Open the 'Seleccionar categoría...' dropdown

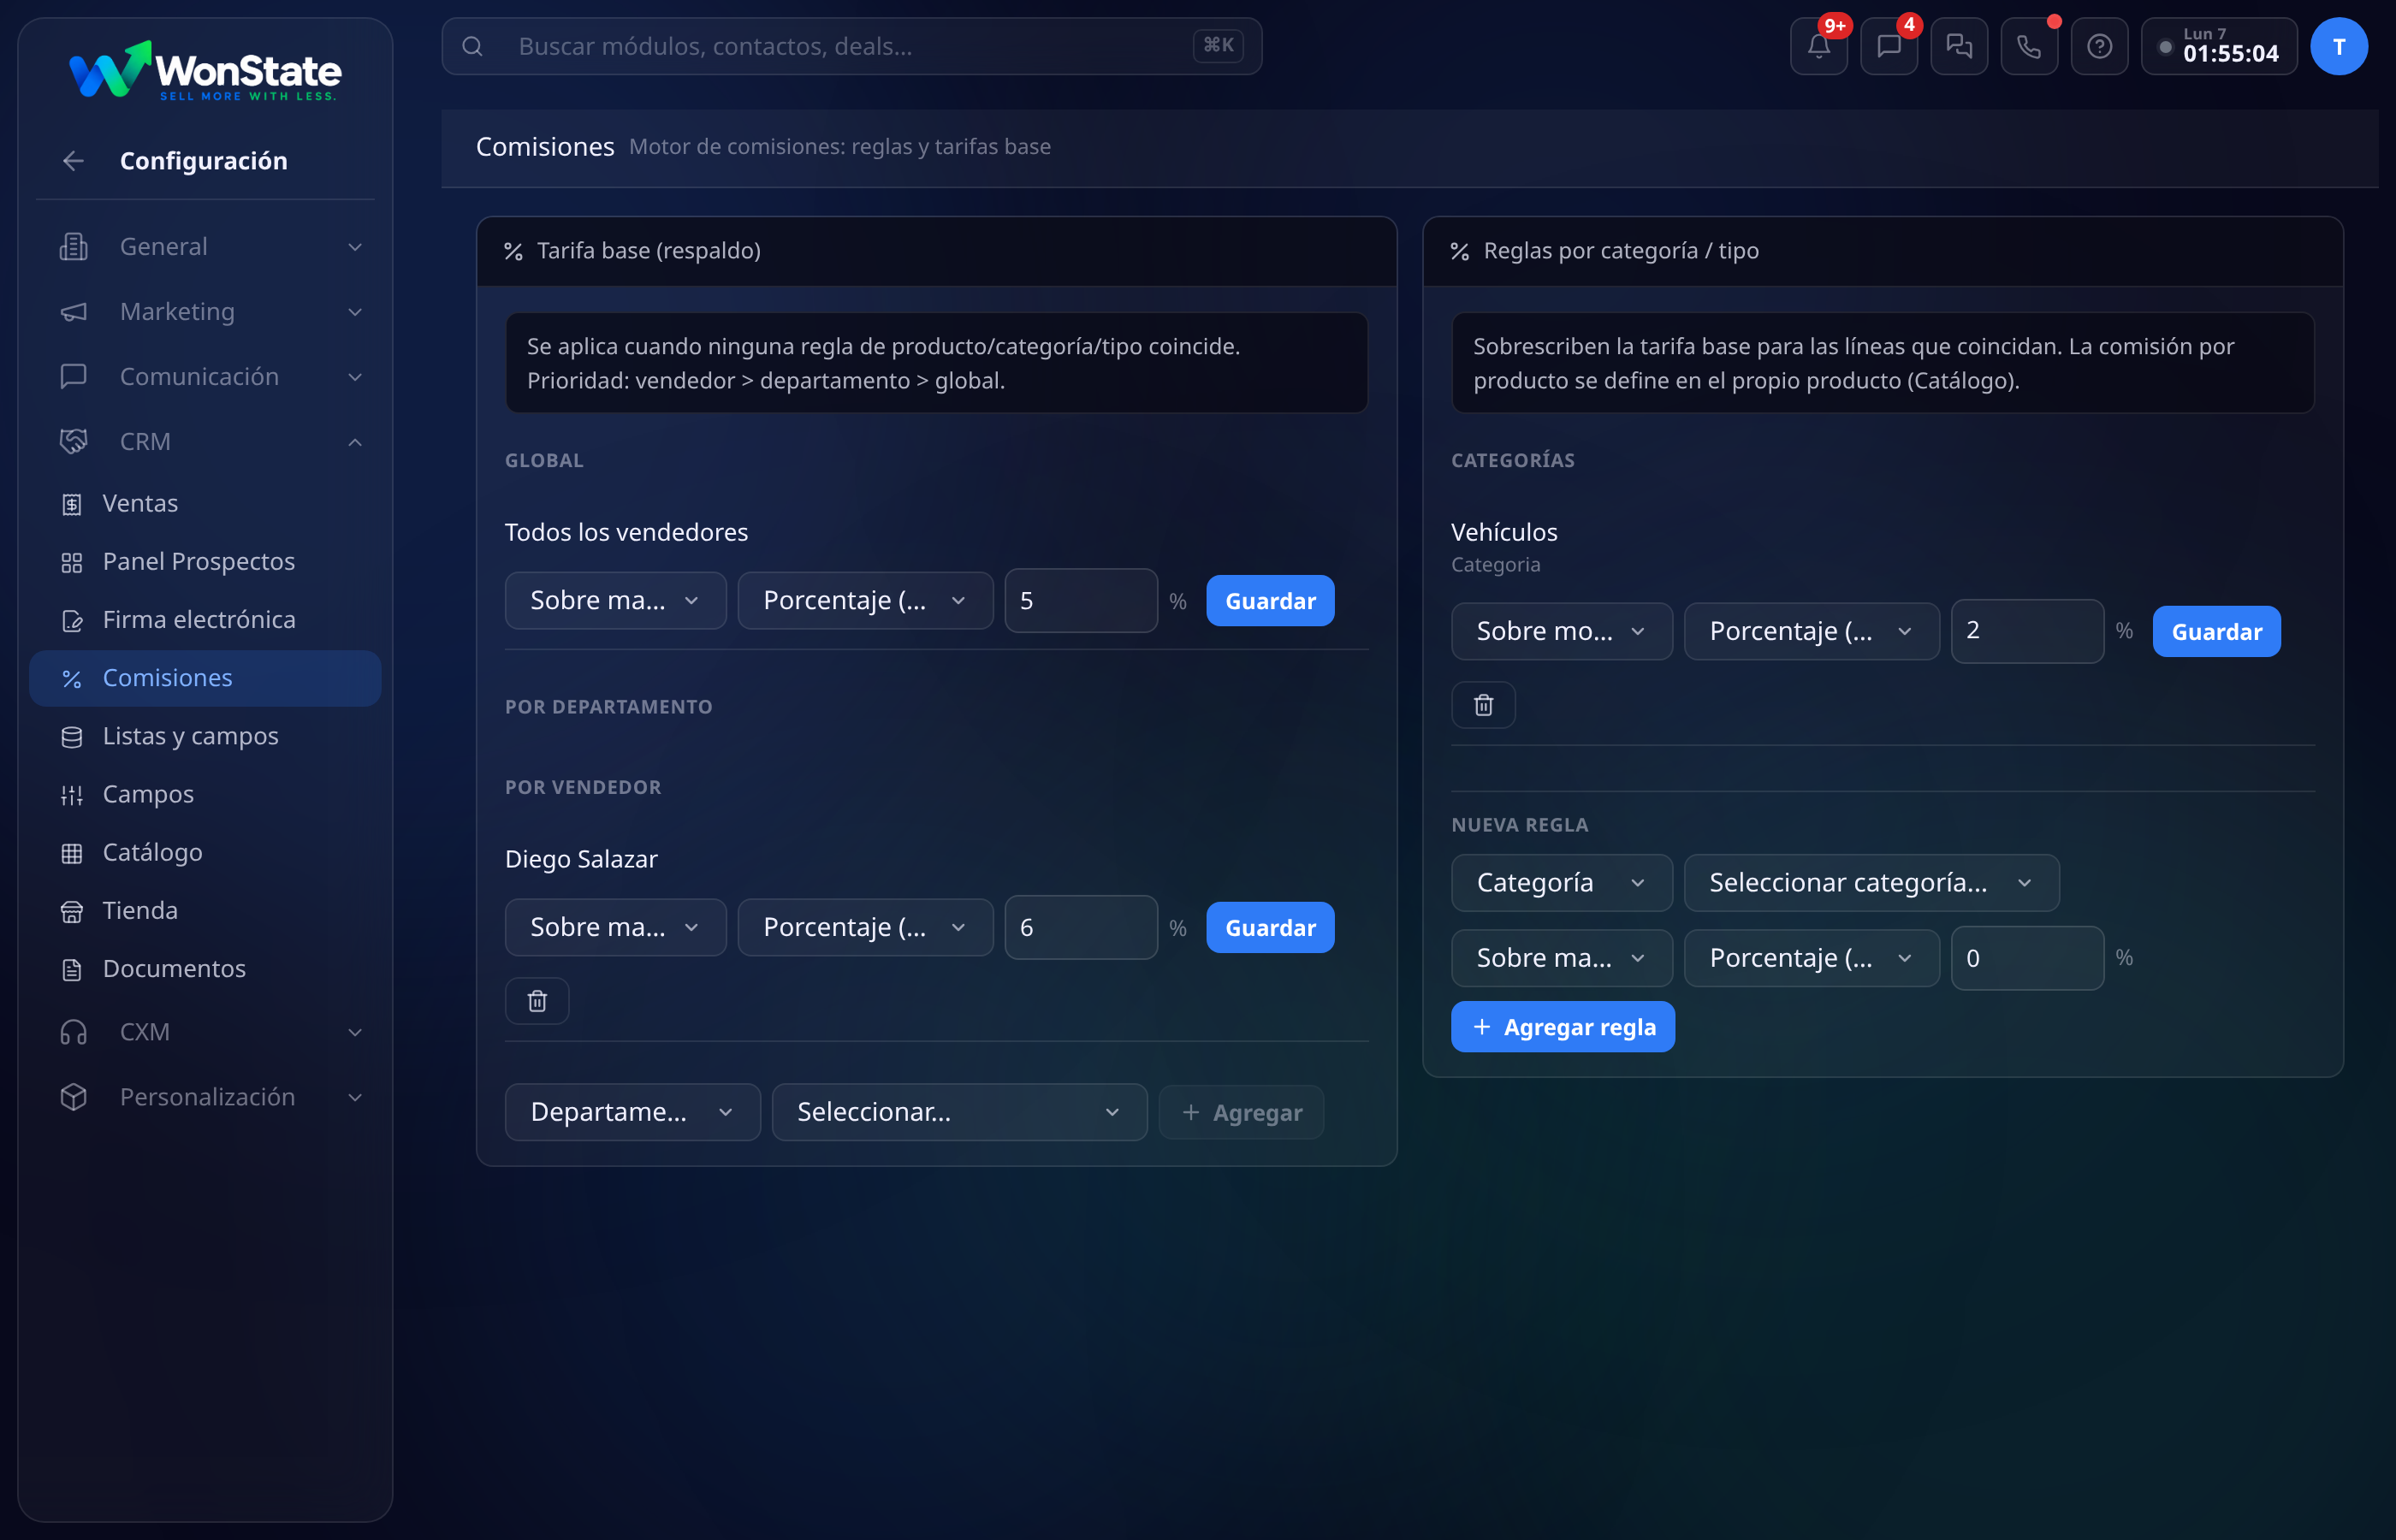point(1871,882)
